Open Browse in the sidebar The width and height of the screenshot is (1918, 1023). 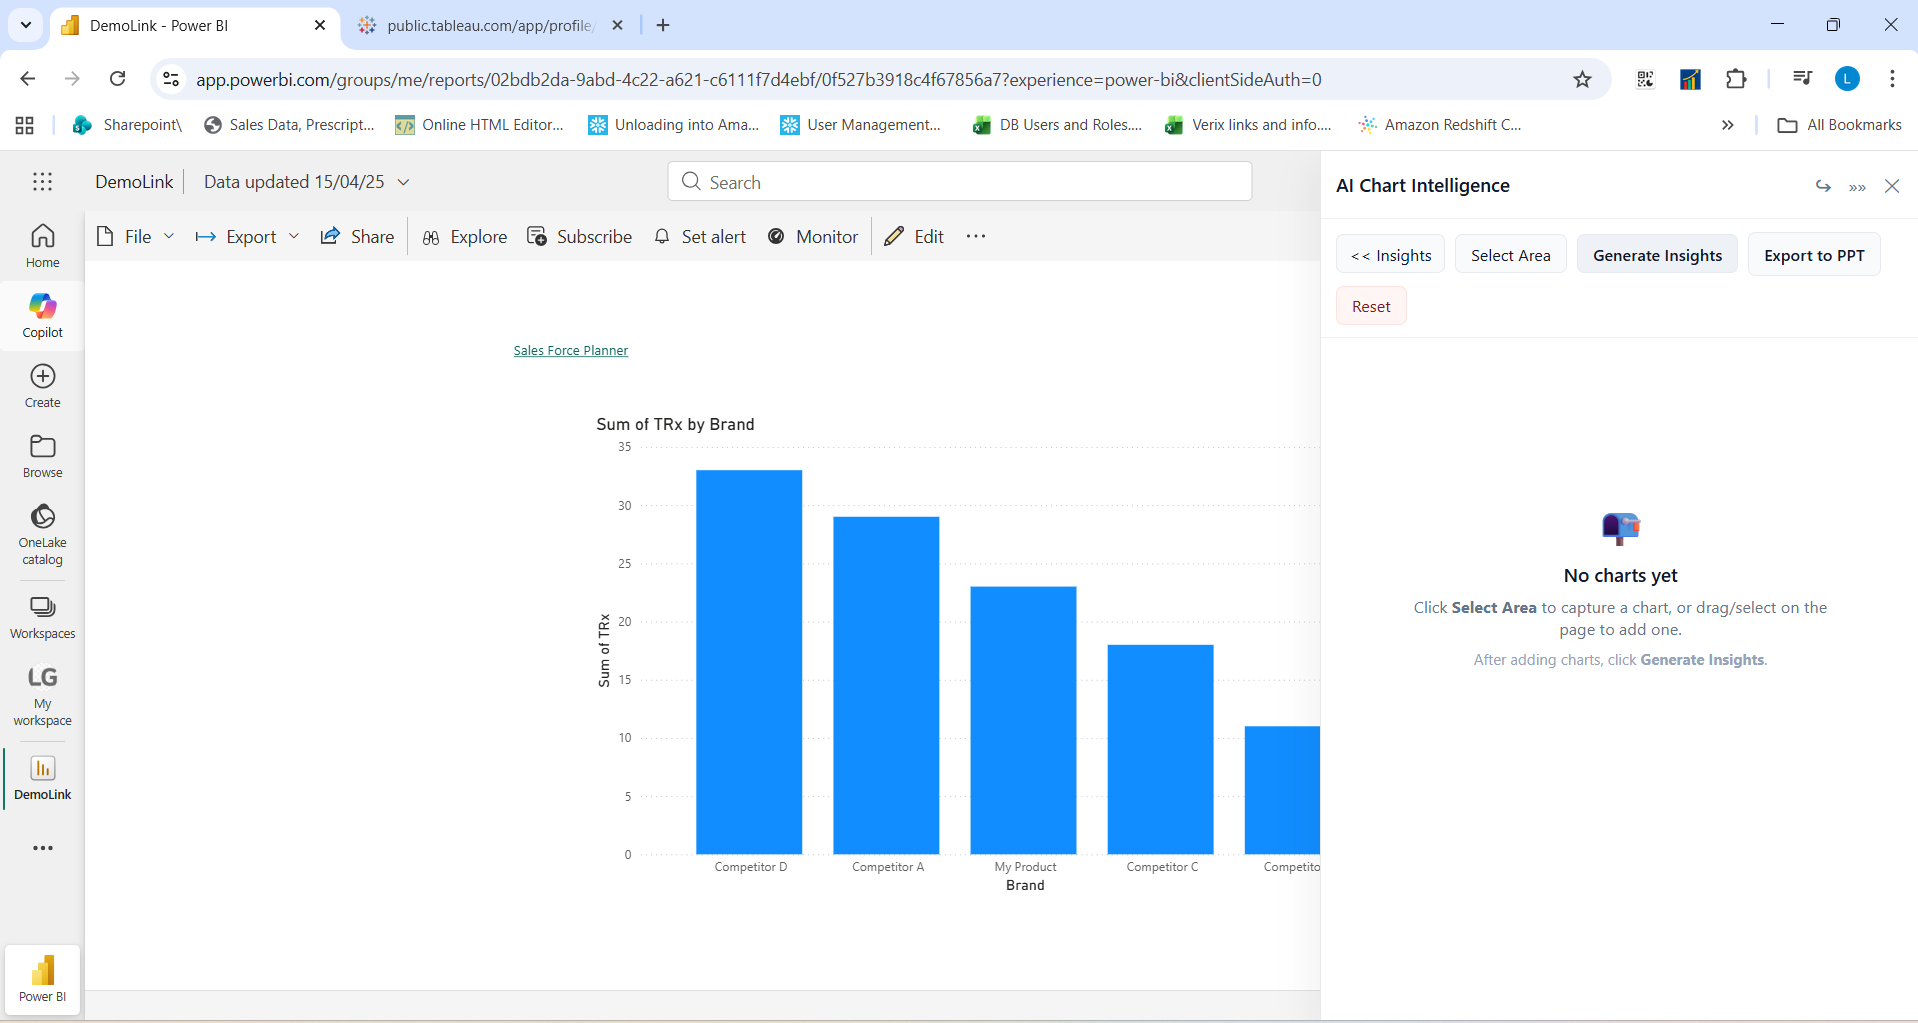click(x=42, y=456)
